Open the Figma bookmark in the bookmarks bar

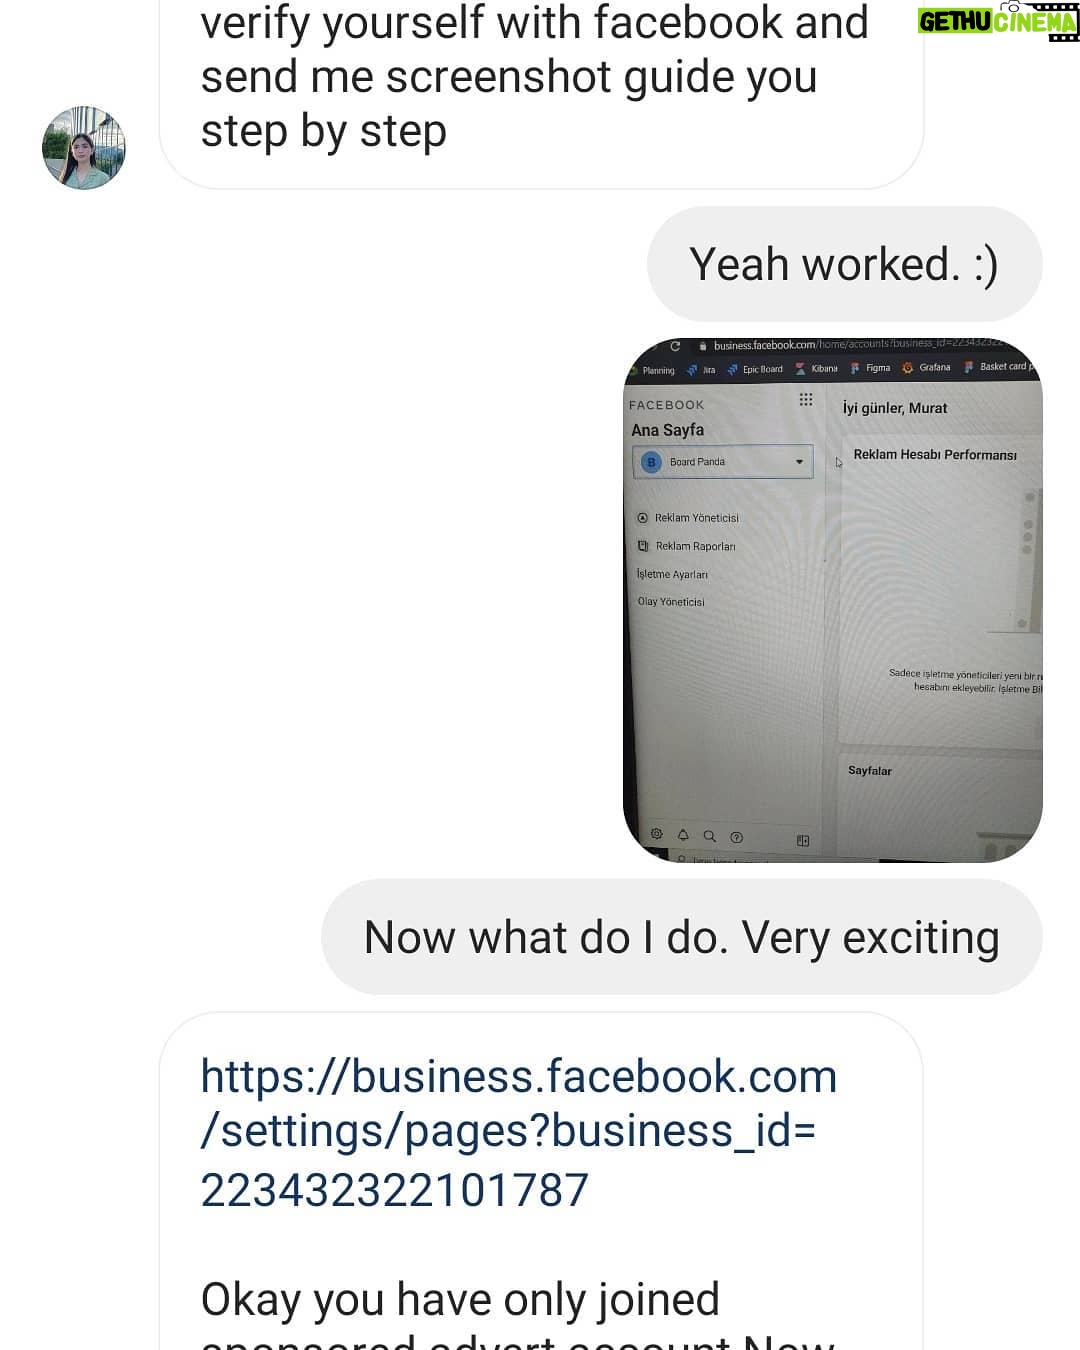[870, 368]
